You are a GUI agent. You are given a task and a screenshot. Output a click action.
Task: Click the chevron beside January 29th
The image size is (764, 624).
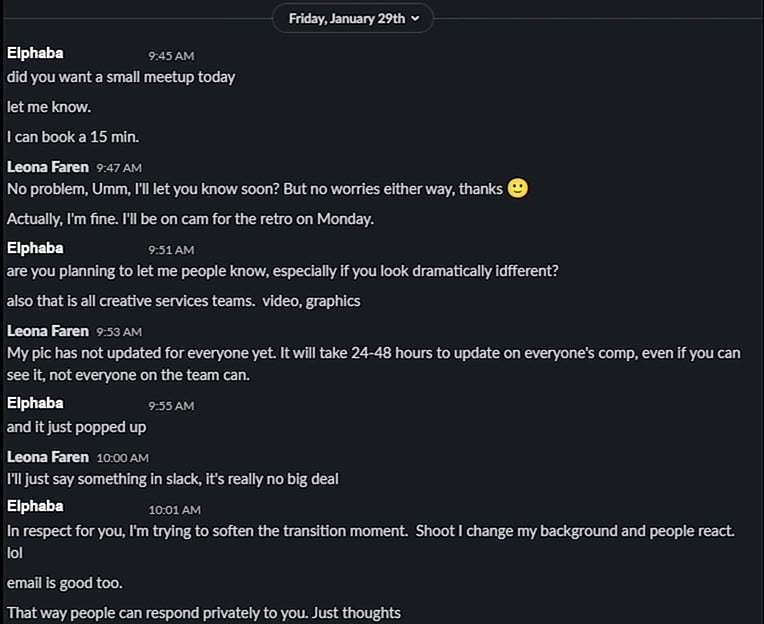coord(415,19)
